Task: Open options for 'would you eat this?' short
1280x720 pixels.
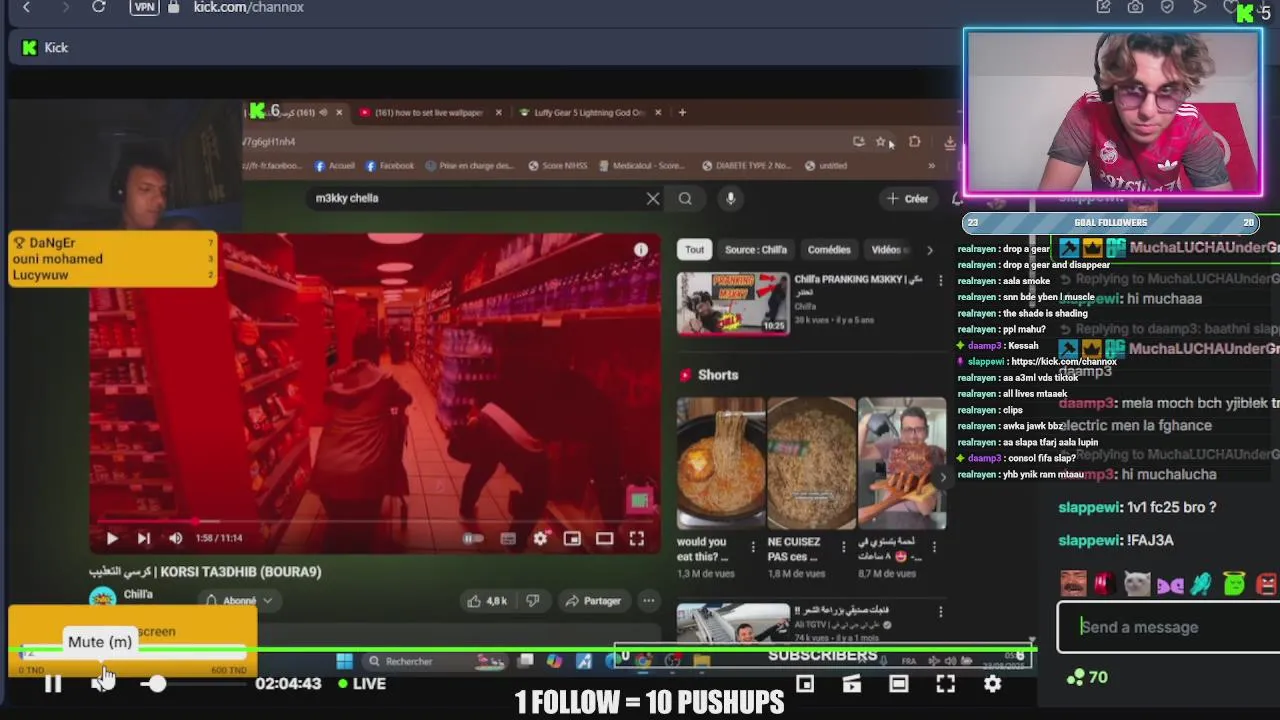Action: point(753,546)
